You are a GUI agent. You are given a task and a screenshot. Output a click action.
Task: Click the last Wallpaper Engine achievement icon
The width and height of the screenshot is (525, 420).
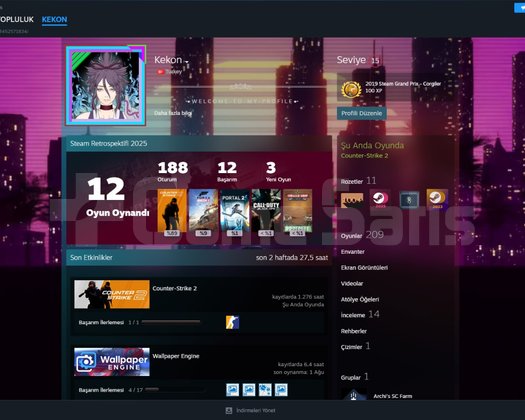[281, 390]
